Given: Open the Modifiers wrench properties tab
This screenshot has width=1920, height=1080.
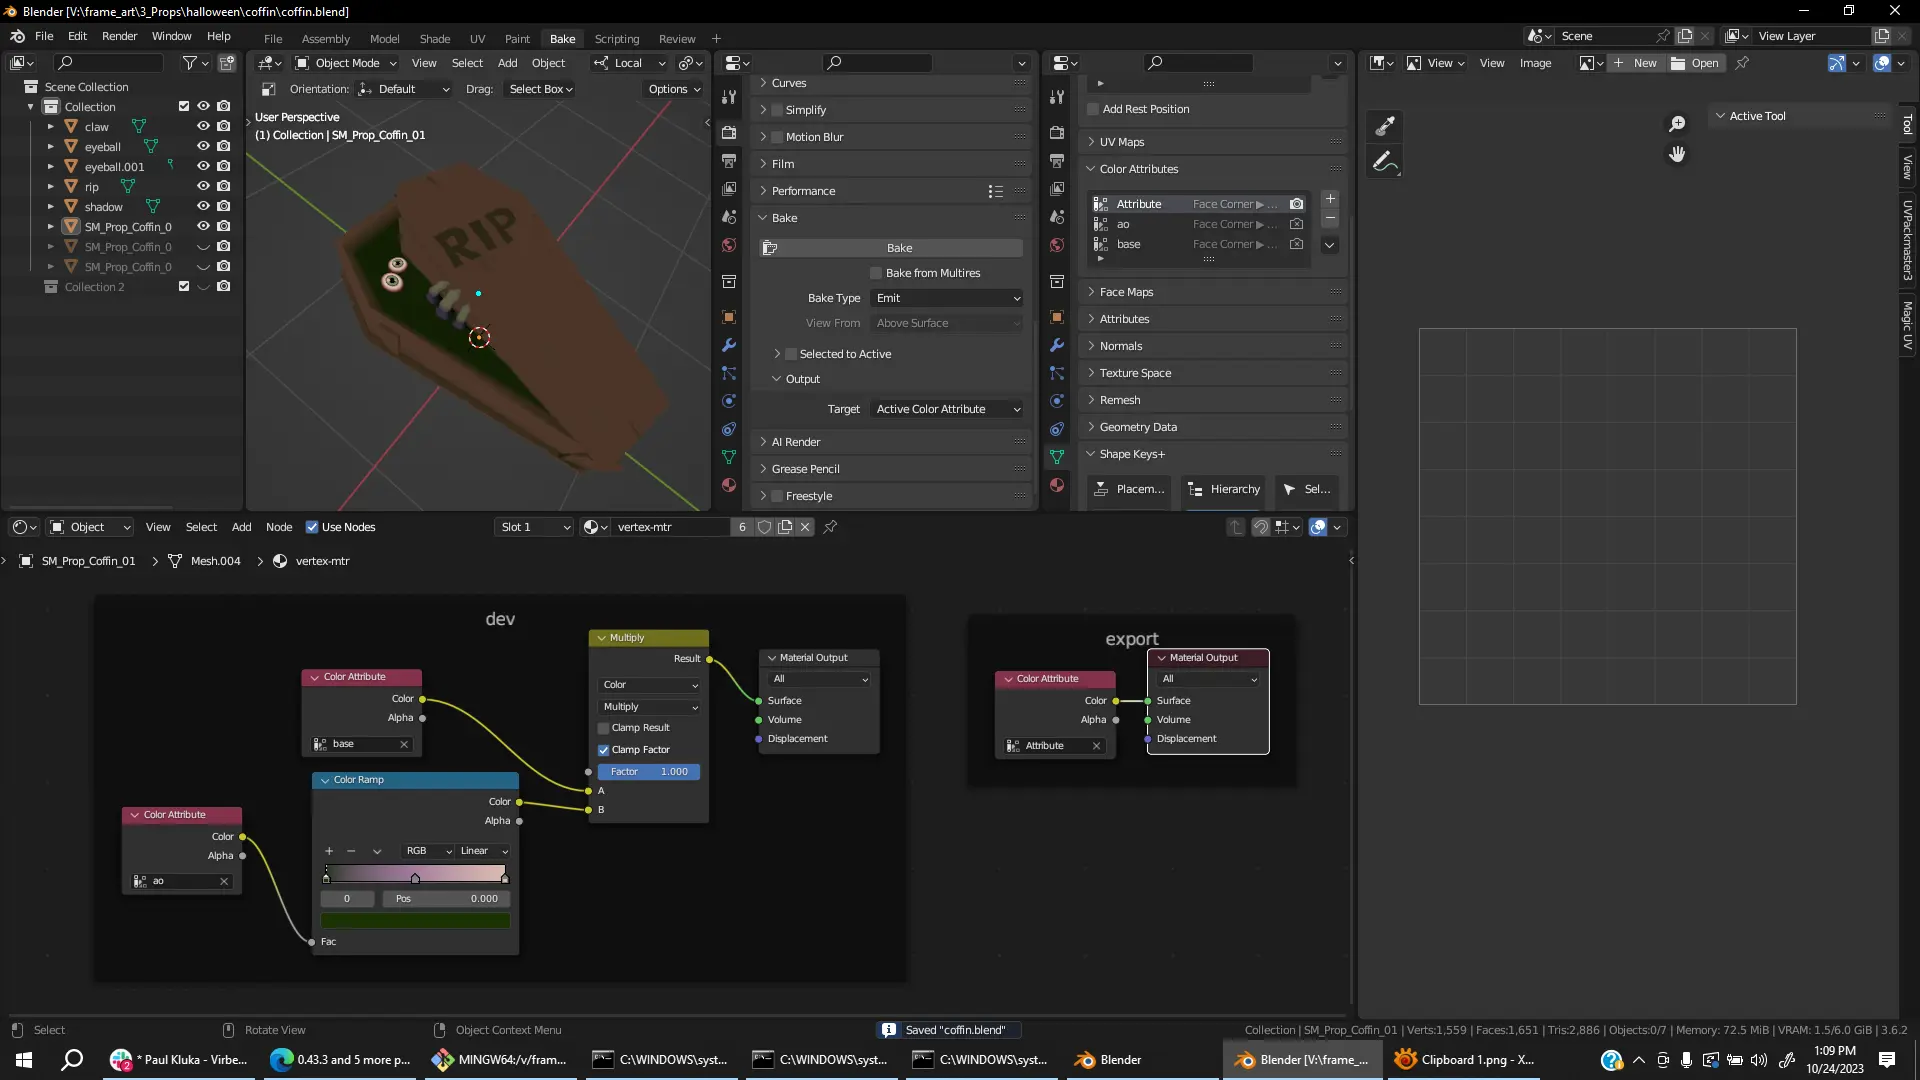Looking at the screenshot, I should tap(729, 345).
